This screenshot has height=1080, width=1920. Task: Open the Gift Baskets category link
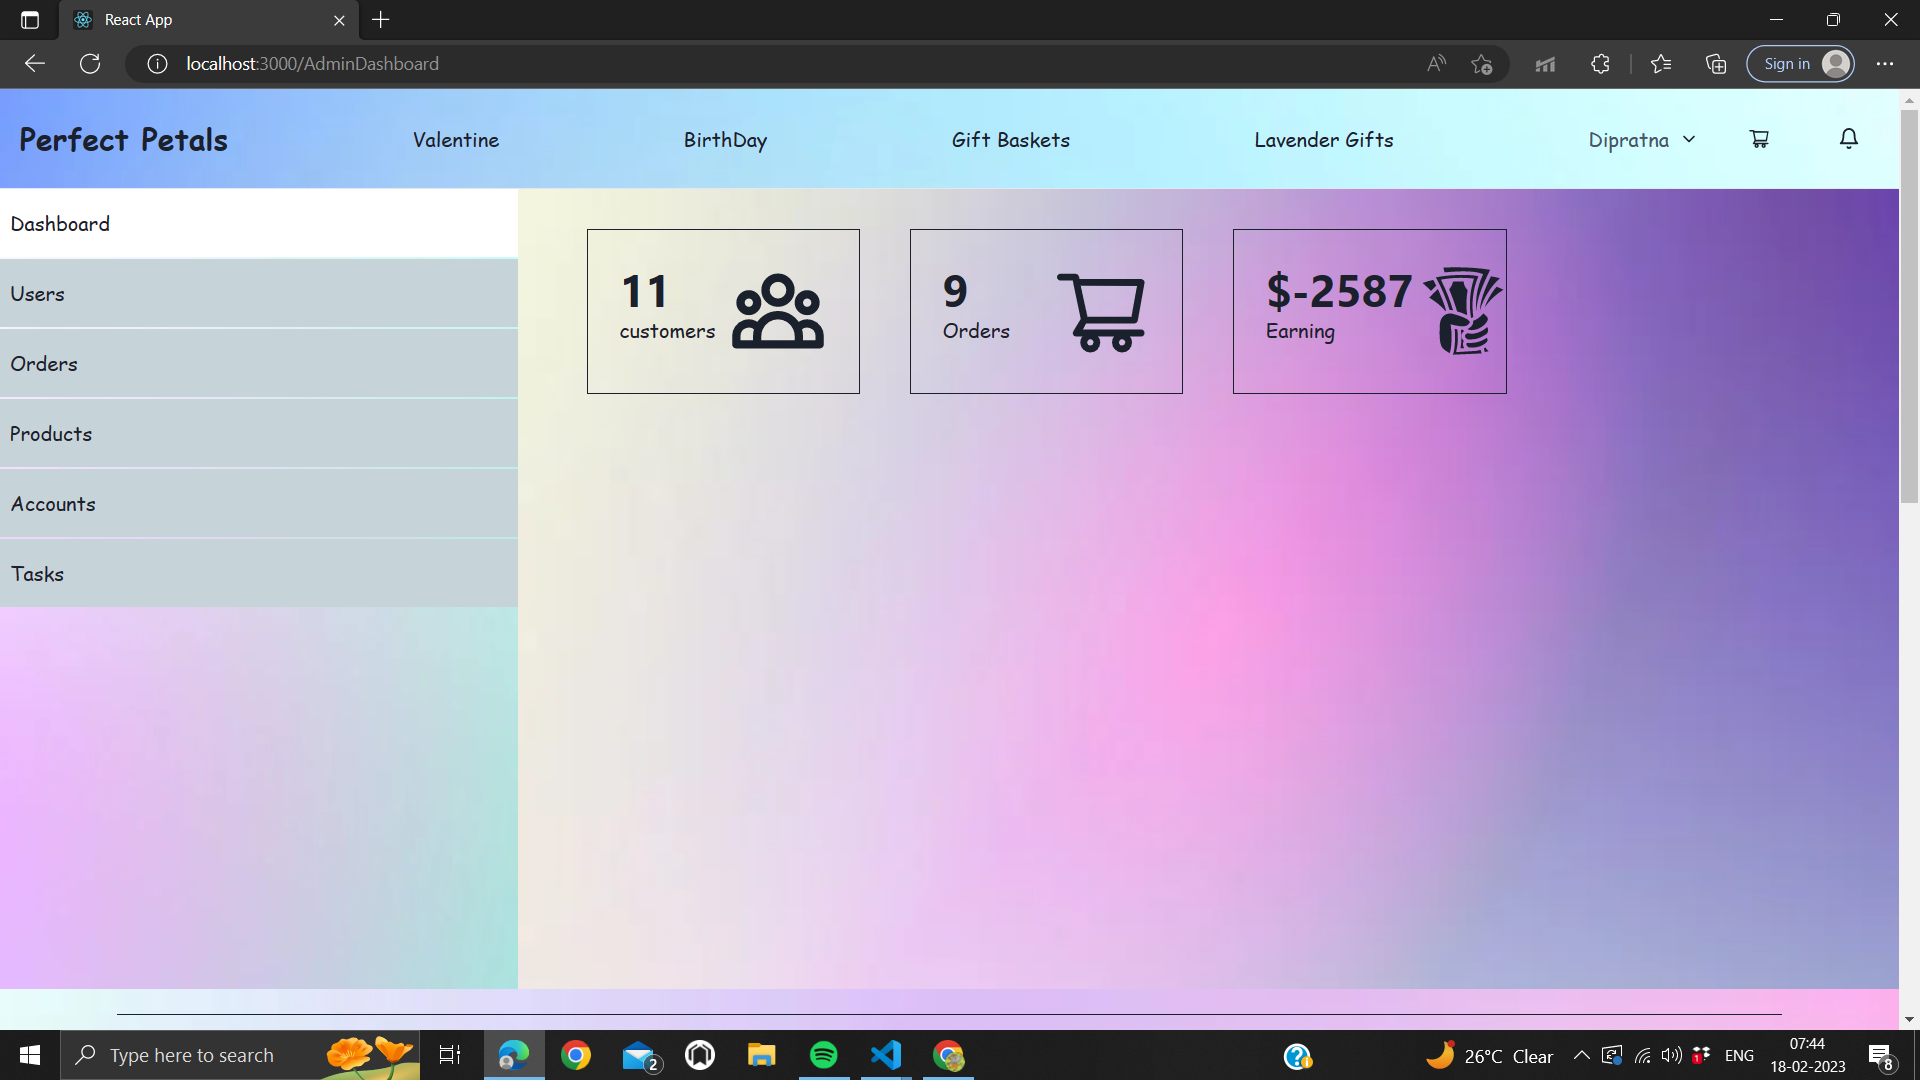1010,140
